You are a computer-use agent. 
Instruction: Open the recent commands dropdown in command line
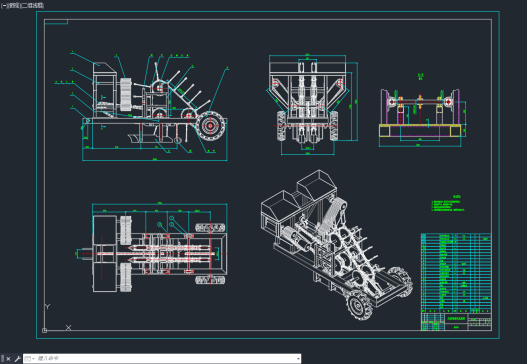point(30,359)
